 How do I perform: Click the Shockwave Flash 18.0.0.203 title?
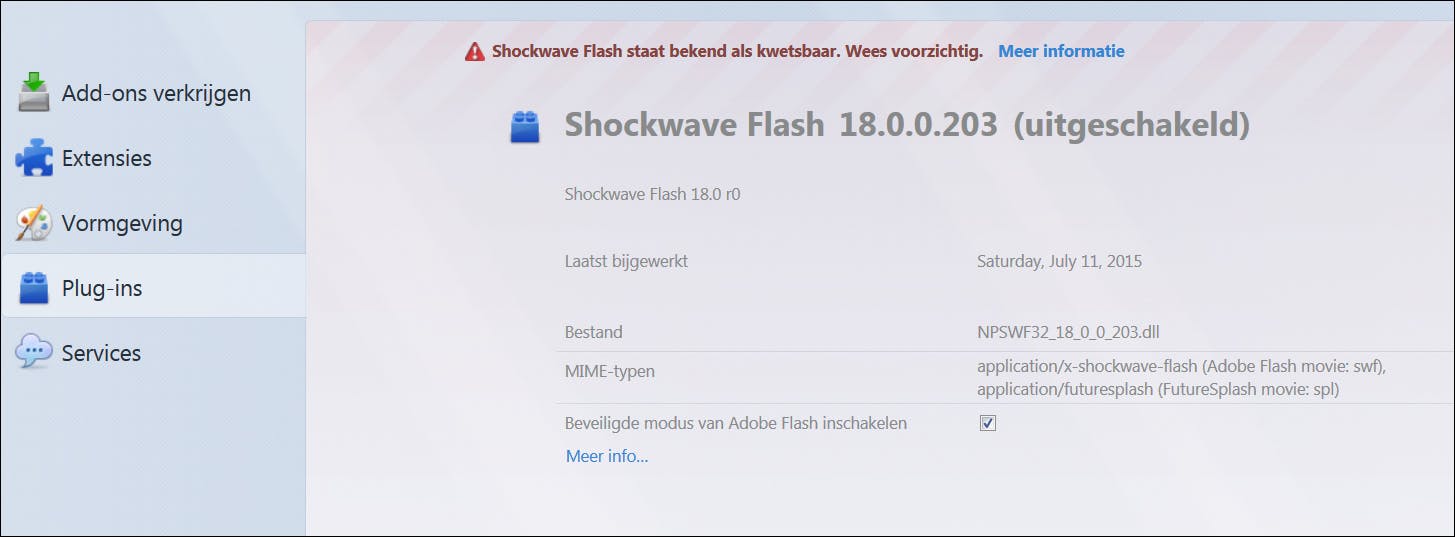tap(780, 125)
